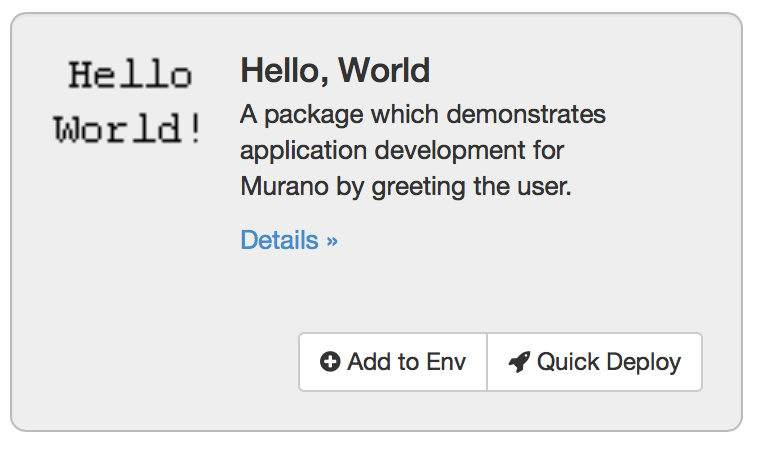The height and width of the screenshot is (460, 768).
Task: Click the word "World!" in the logo
Action: click(x=129, y=129)
